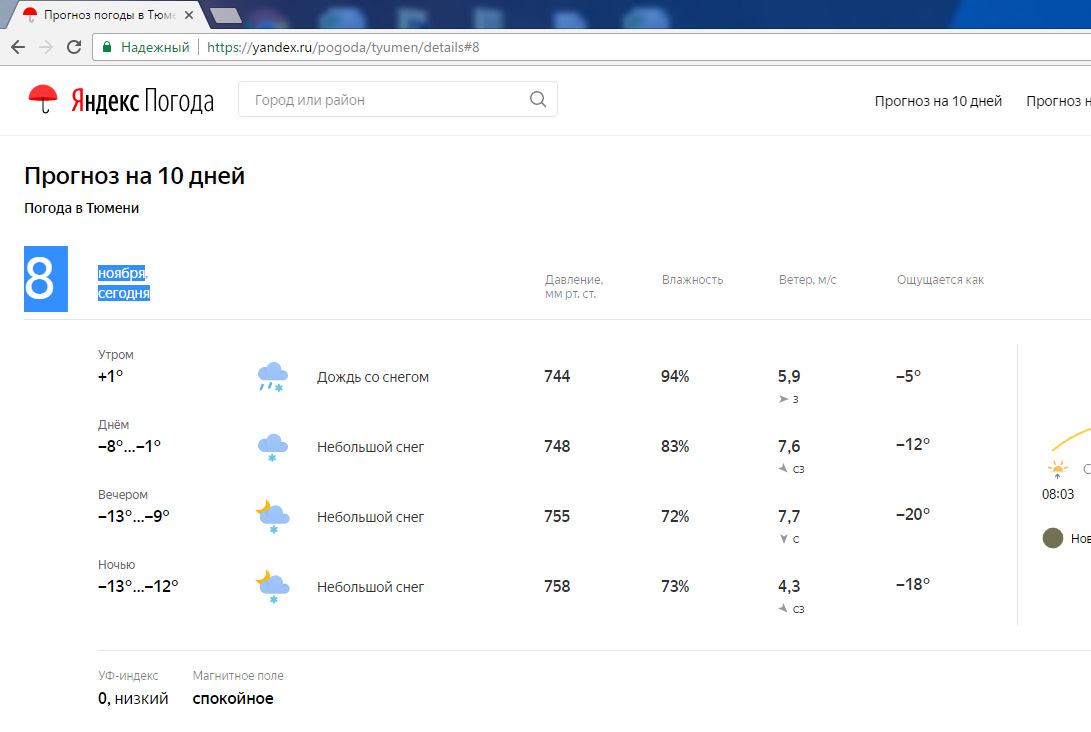The image size is (1091, 732).
Task: Open a new browser tab
Action: pos(225,15)
